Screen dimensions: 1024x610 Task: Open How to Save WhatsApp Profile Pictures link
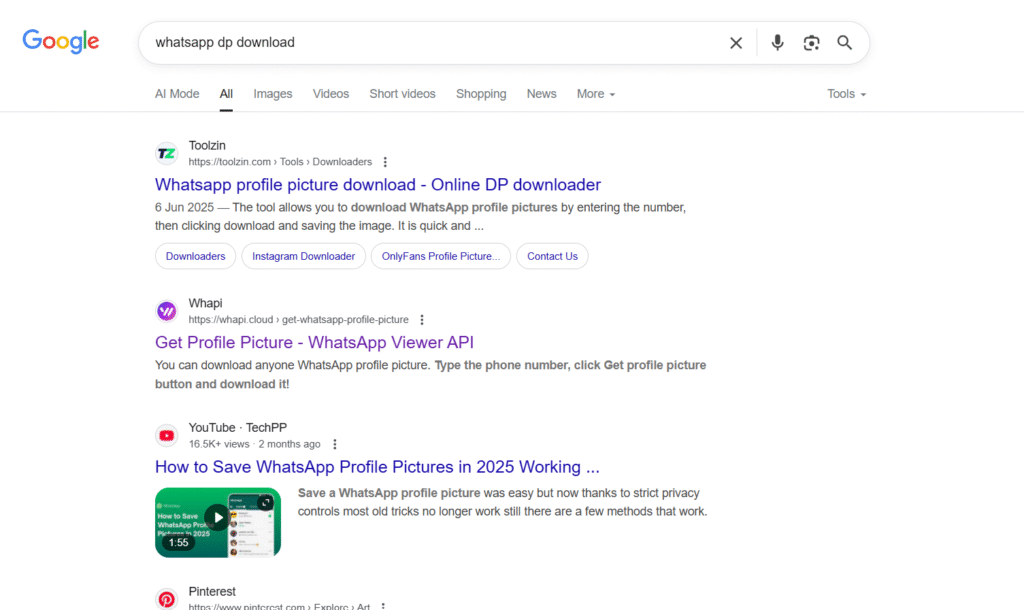[377, 467]
